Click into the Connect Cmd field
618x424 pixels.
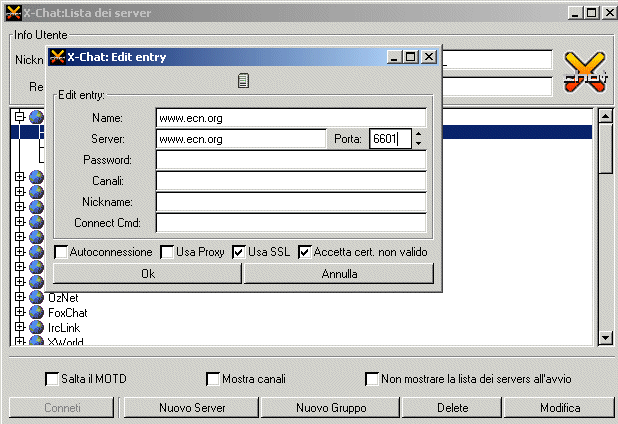click(x=291, y=222)
